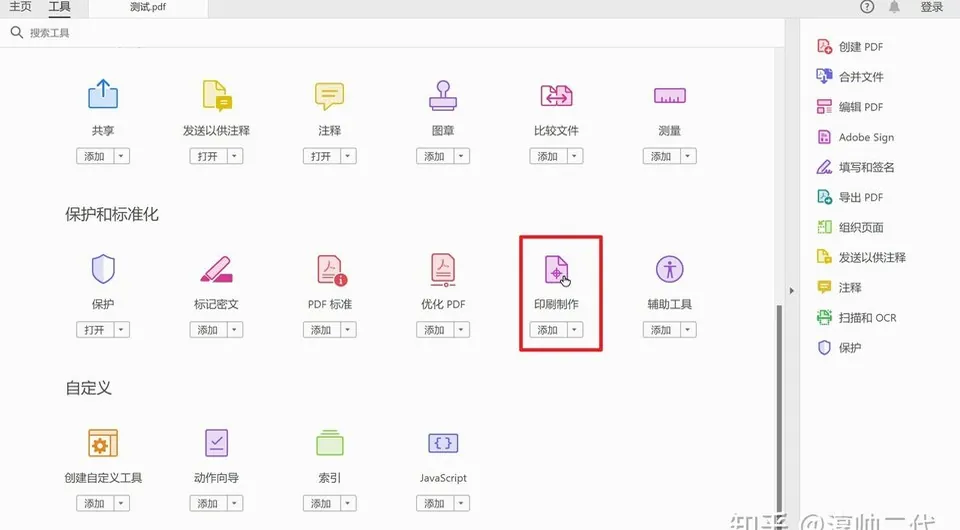Image resolution: width=960 pixels, height=530 pixels.
Task: Open the dropdown arrow under 测量
Action: pos(688,156)
